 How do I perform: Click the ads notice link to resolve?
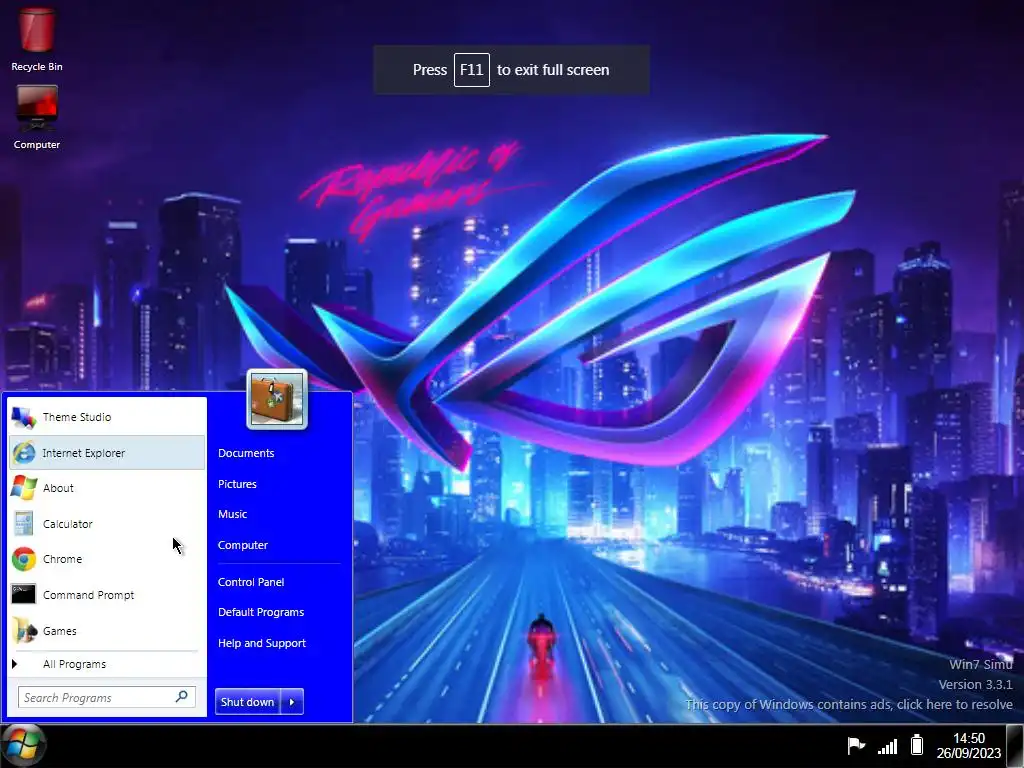point(849,705)
